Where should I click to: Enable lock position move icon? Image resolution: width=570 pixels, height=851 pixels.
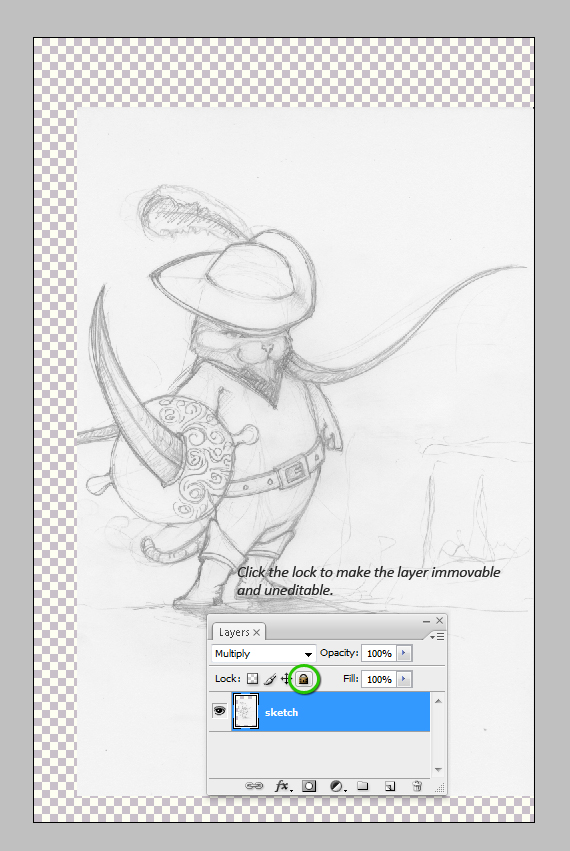point(286,679)
